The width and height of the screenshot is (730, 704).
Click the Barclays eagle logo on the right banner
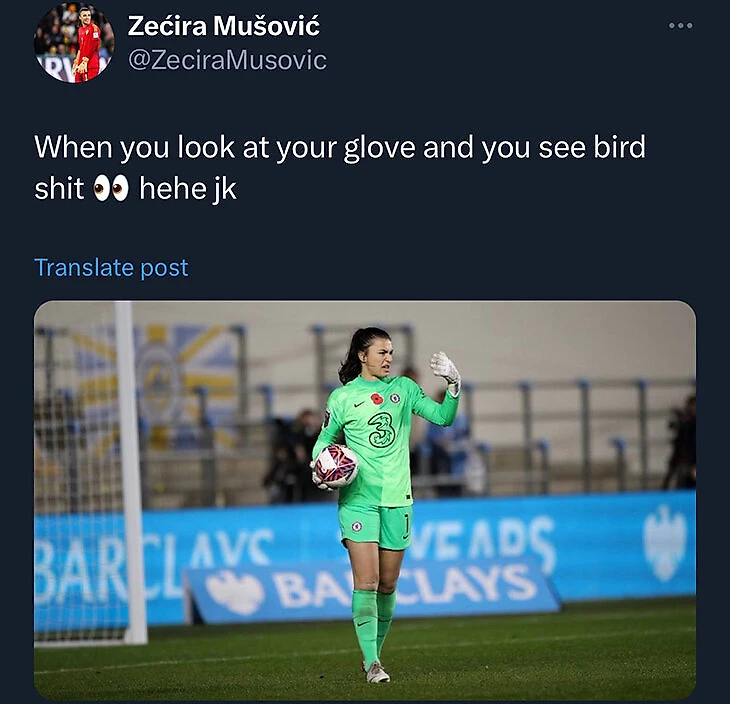click(x=665, y=543)
